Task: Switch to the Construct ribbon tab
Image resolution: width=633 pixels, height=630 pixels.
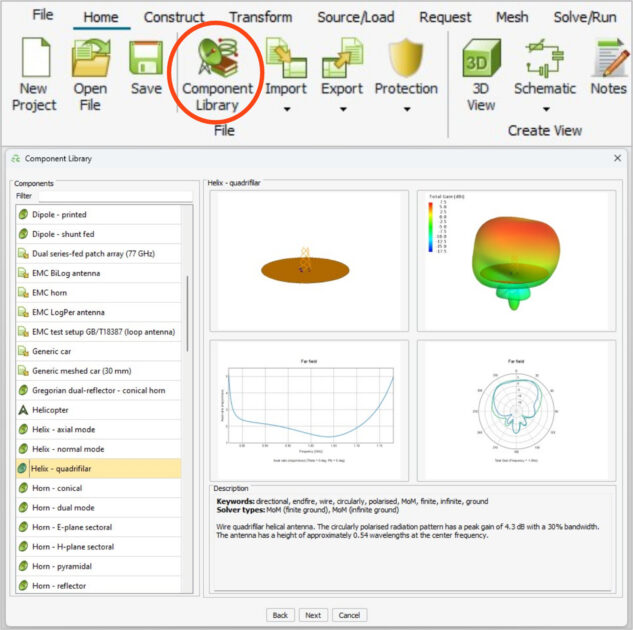Action: 174,17
